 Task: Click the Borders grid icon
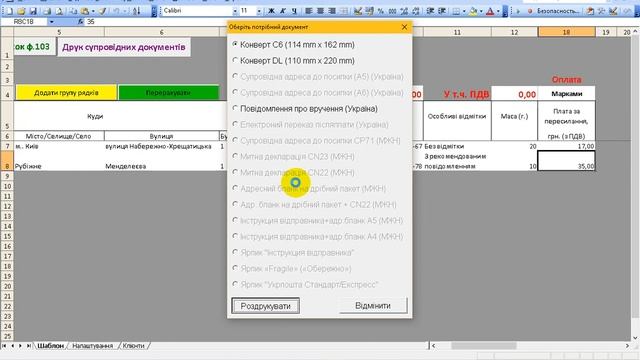(456, 11)
